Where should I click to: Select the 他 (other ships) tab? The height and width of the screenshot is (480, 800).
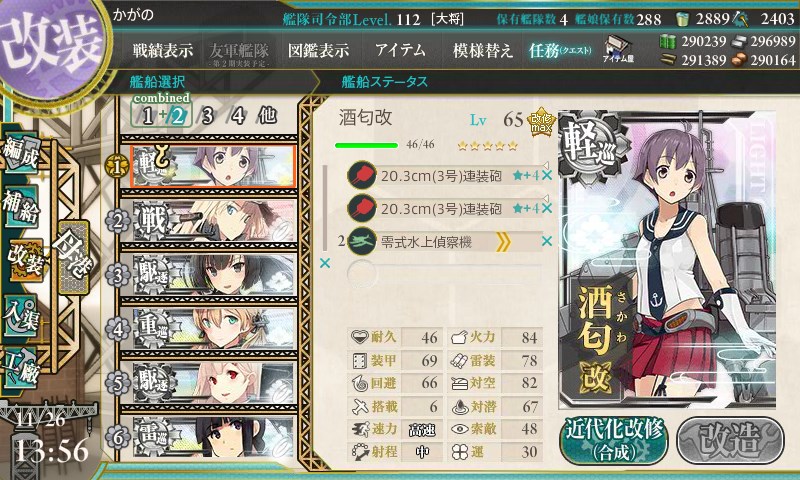(x=267, y=116)
